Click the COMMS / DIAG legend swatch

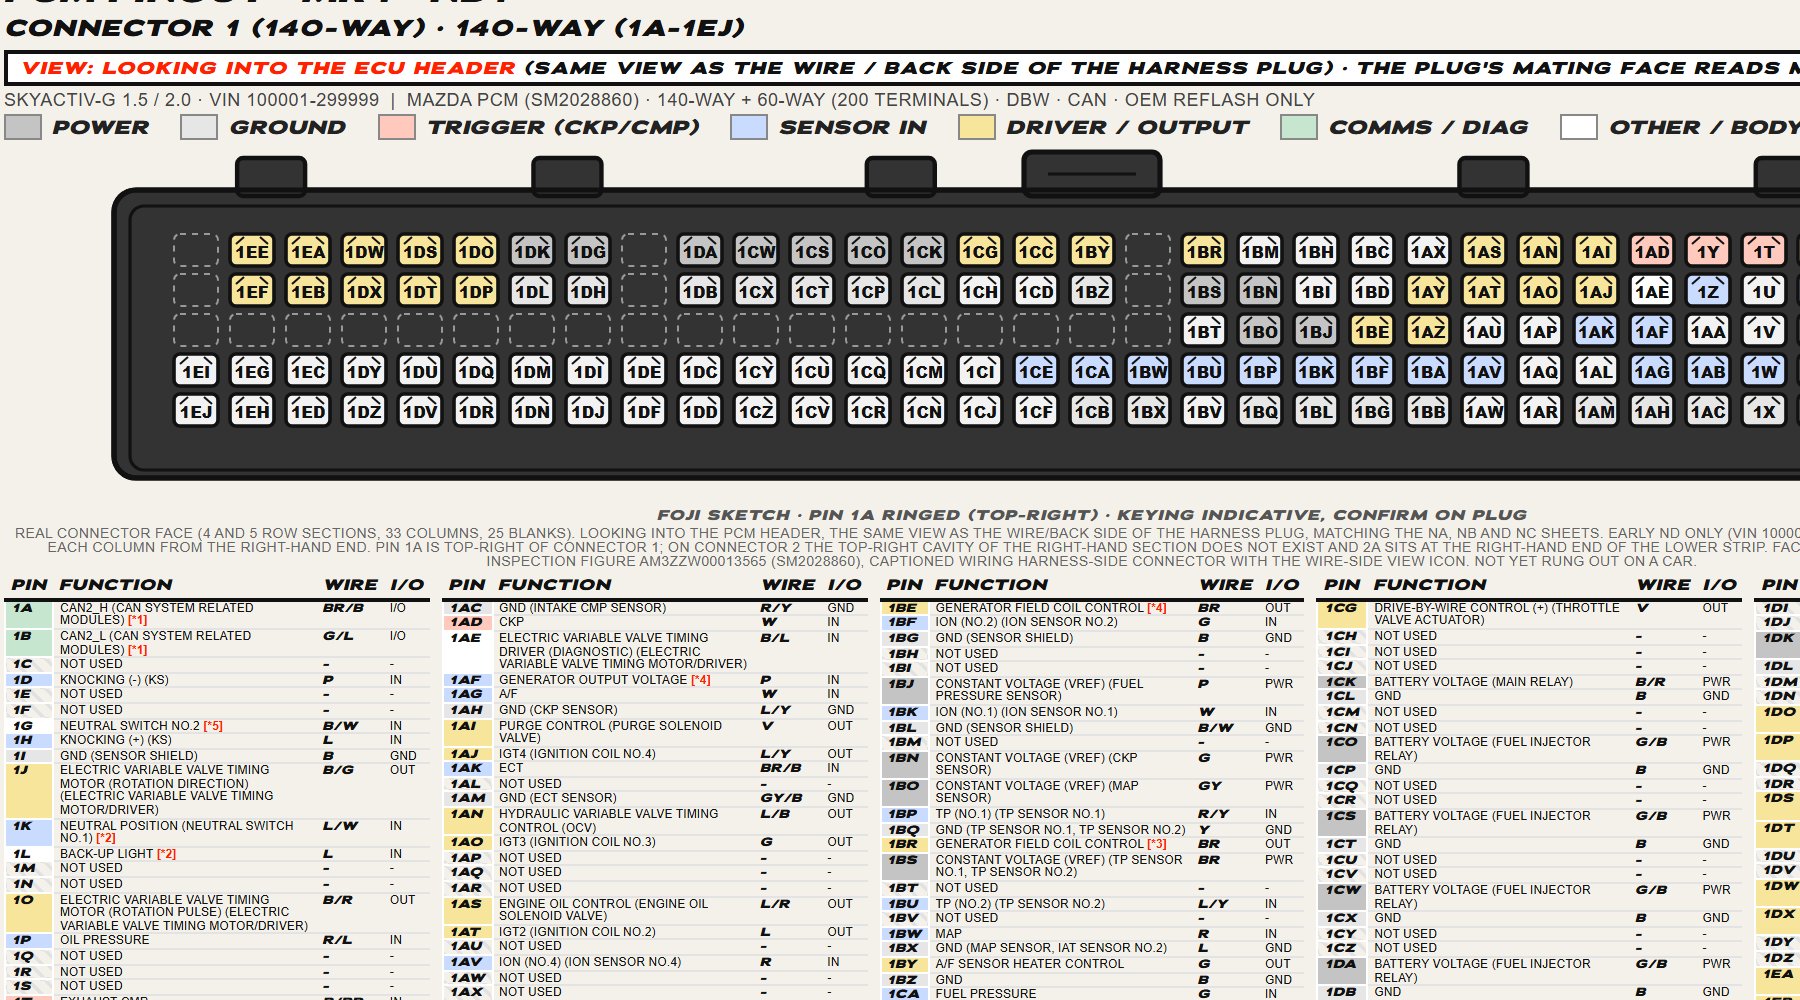pyautogui.click(x=1298, y=127)
